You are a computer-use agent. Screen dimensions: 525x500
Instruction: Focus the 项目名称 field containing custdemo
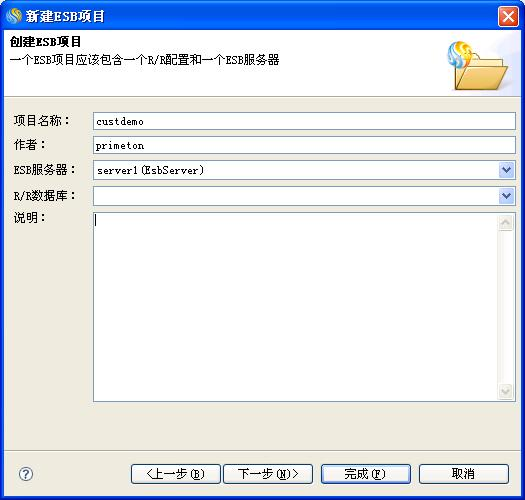pos(304,121)
